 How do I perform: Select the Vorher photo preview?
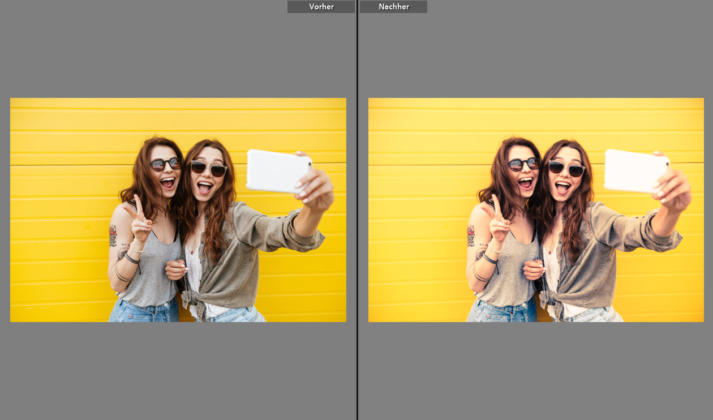pos(178,210)
